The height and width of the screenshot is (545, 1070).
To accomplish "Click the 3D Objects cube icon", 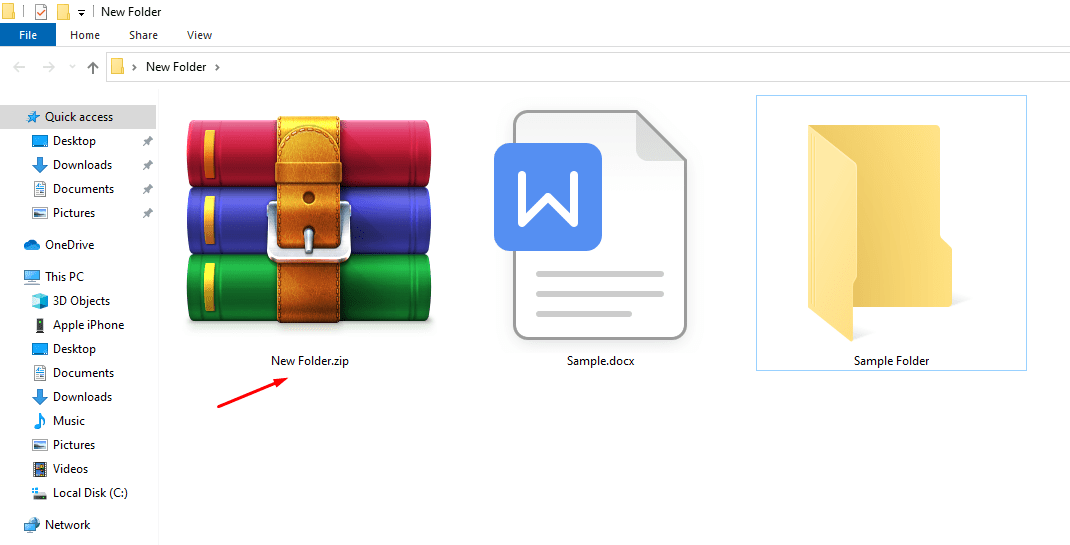I will (40, 301).
